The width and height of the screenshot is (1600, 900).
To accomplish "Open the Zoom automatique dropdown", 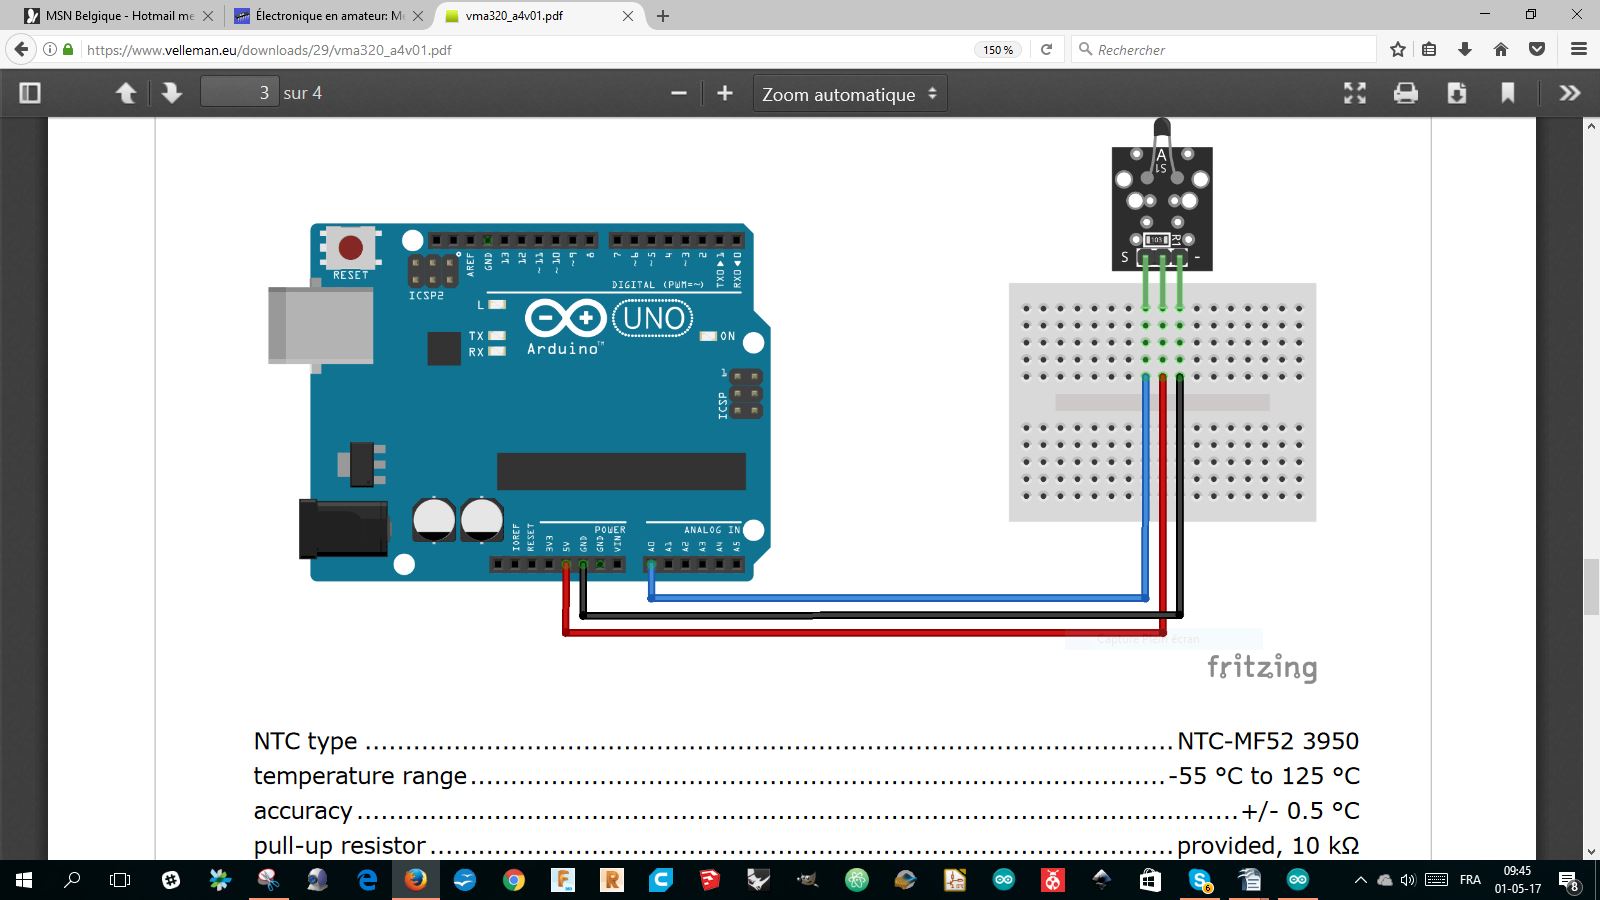I will click(850, 94).
